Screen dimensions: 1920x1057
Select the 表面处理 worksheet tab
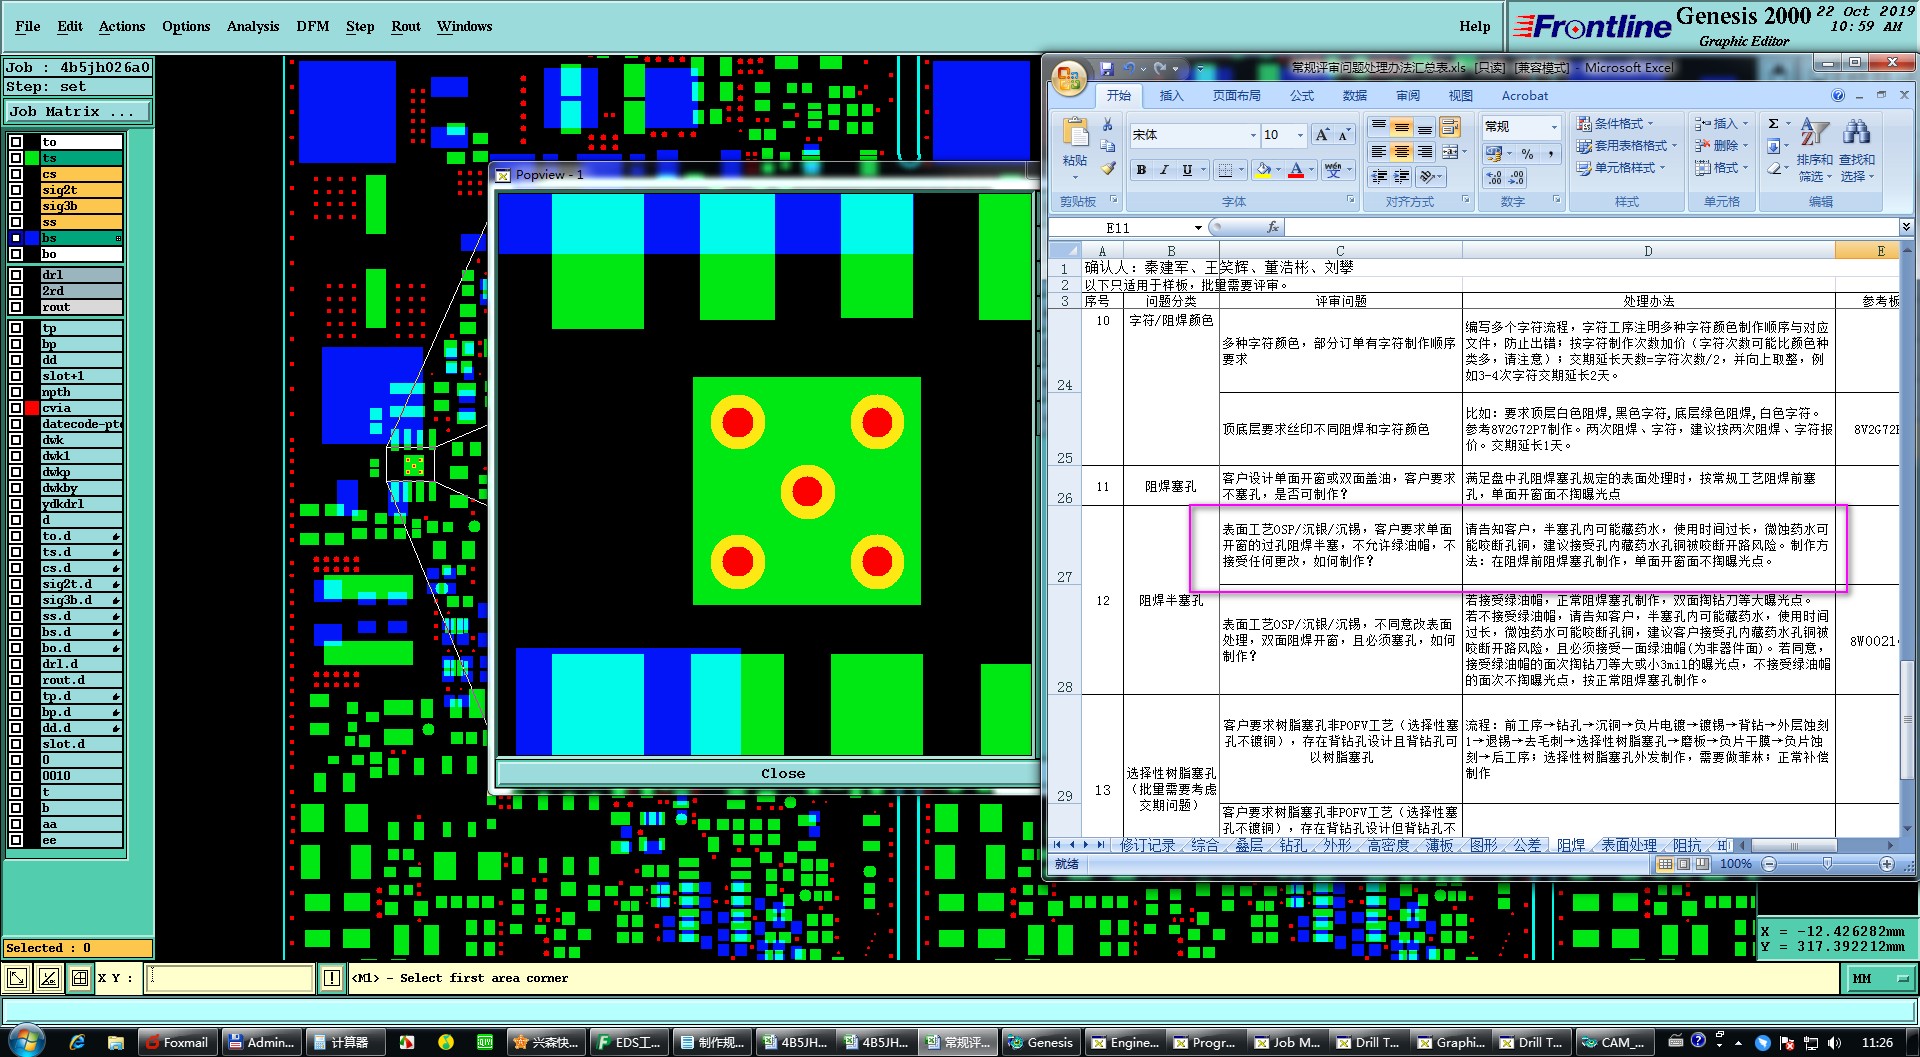1629,845
